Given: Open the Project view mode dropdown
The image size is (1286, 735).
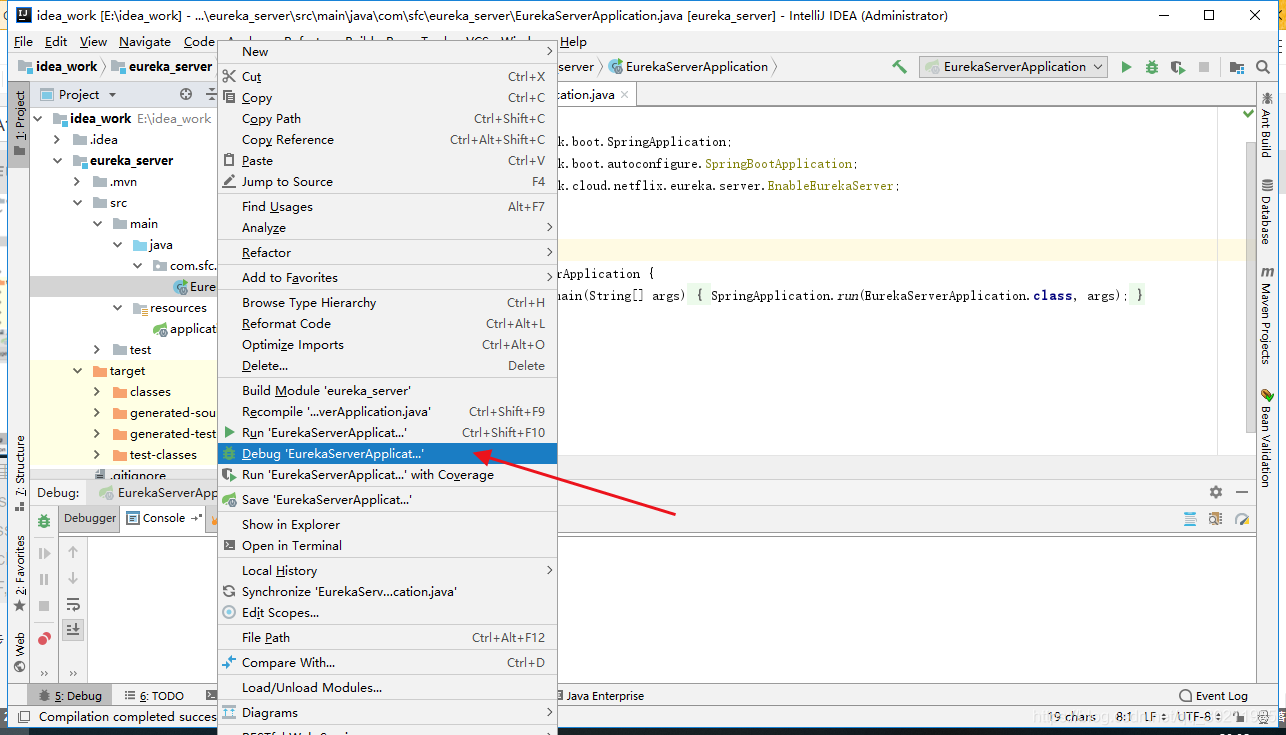Looking at the screenshot, I should (112, 94).
